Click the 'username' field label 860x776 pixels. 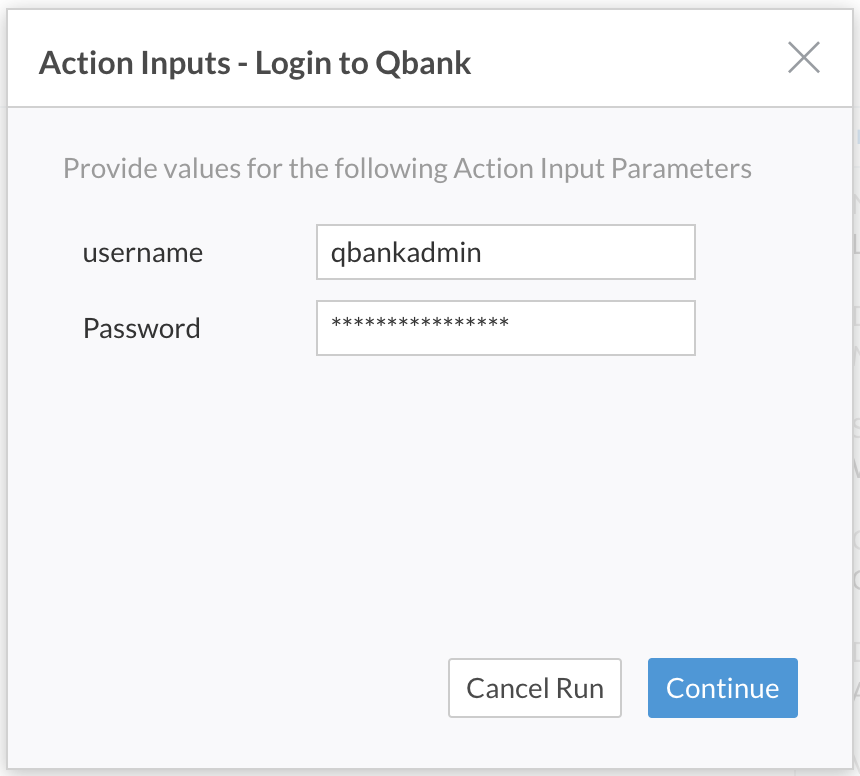(143, 253)
